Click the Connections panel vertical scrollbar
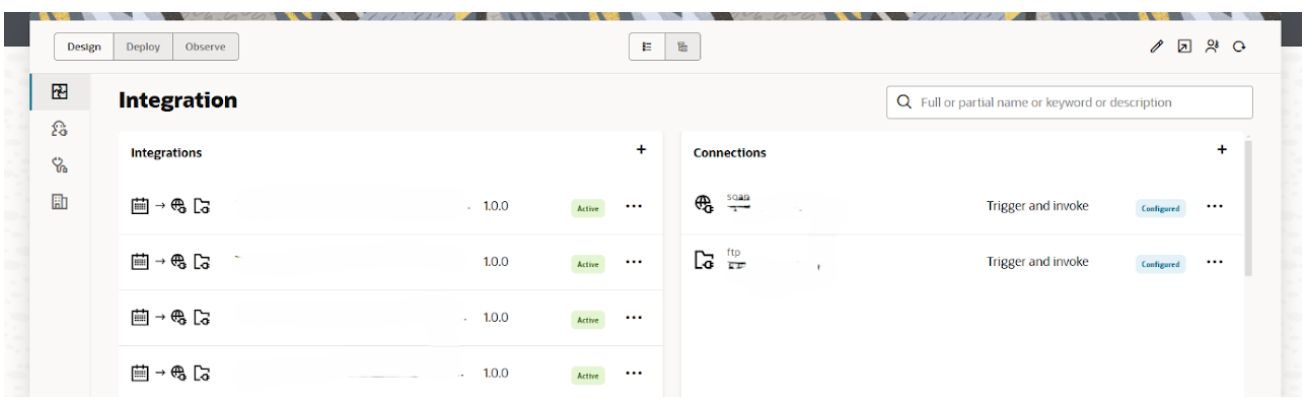The width and height of the screenshot is (1306, 405). tap(1247, 205)
